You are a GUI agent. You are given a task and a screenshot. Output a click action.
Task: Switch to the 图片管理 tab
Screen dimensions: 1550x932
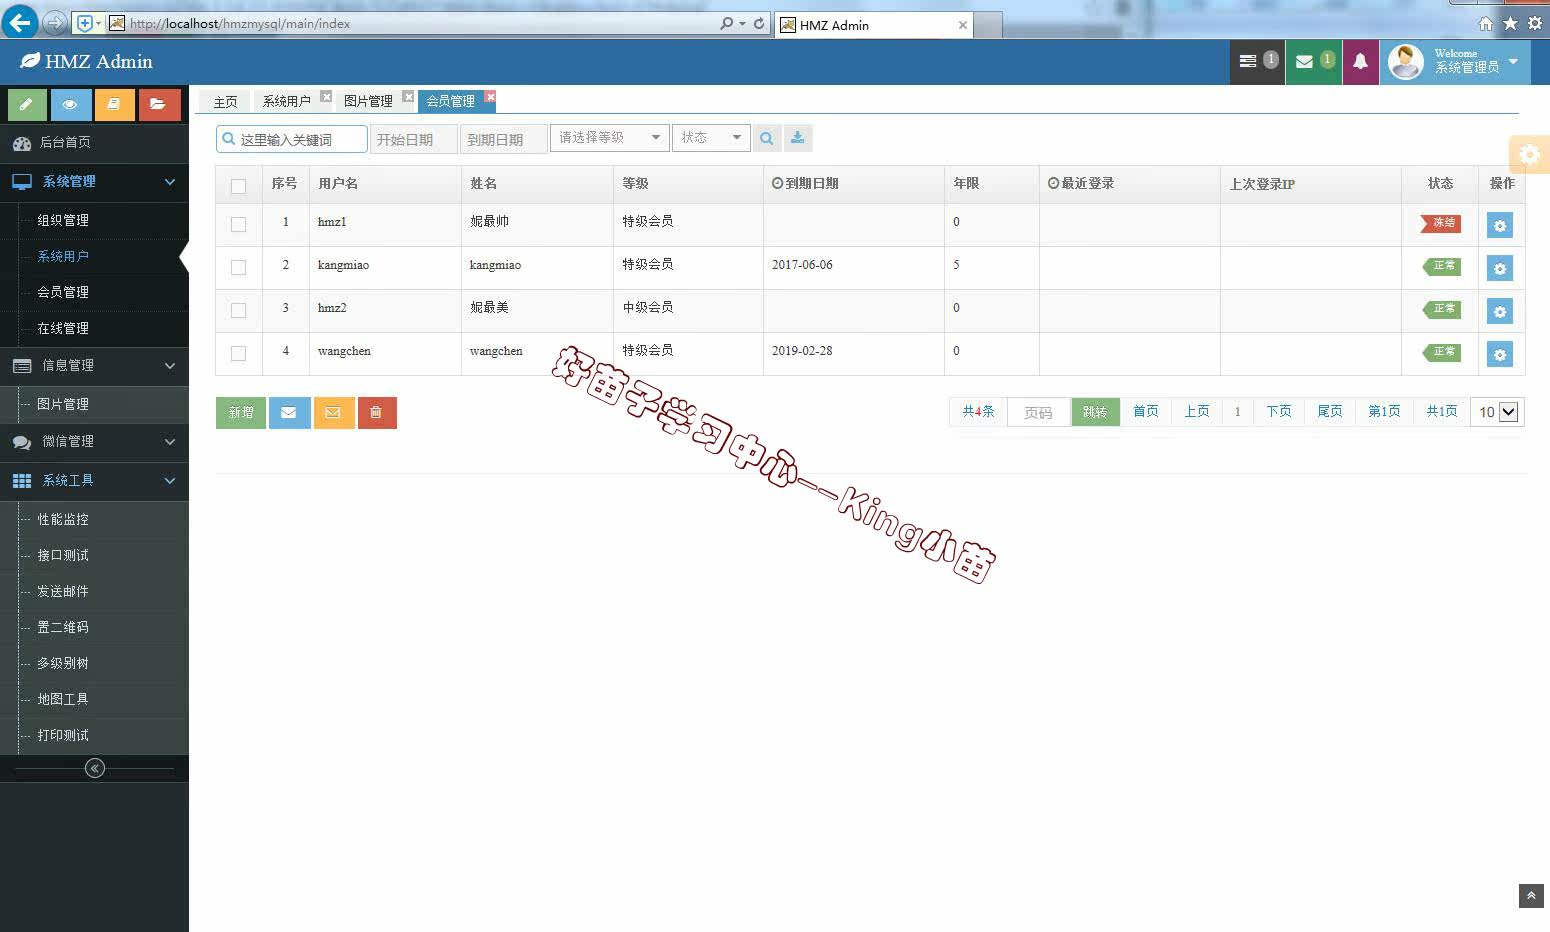point(368,101)
